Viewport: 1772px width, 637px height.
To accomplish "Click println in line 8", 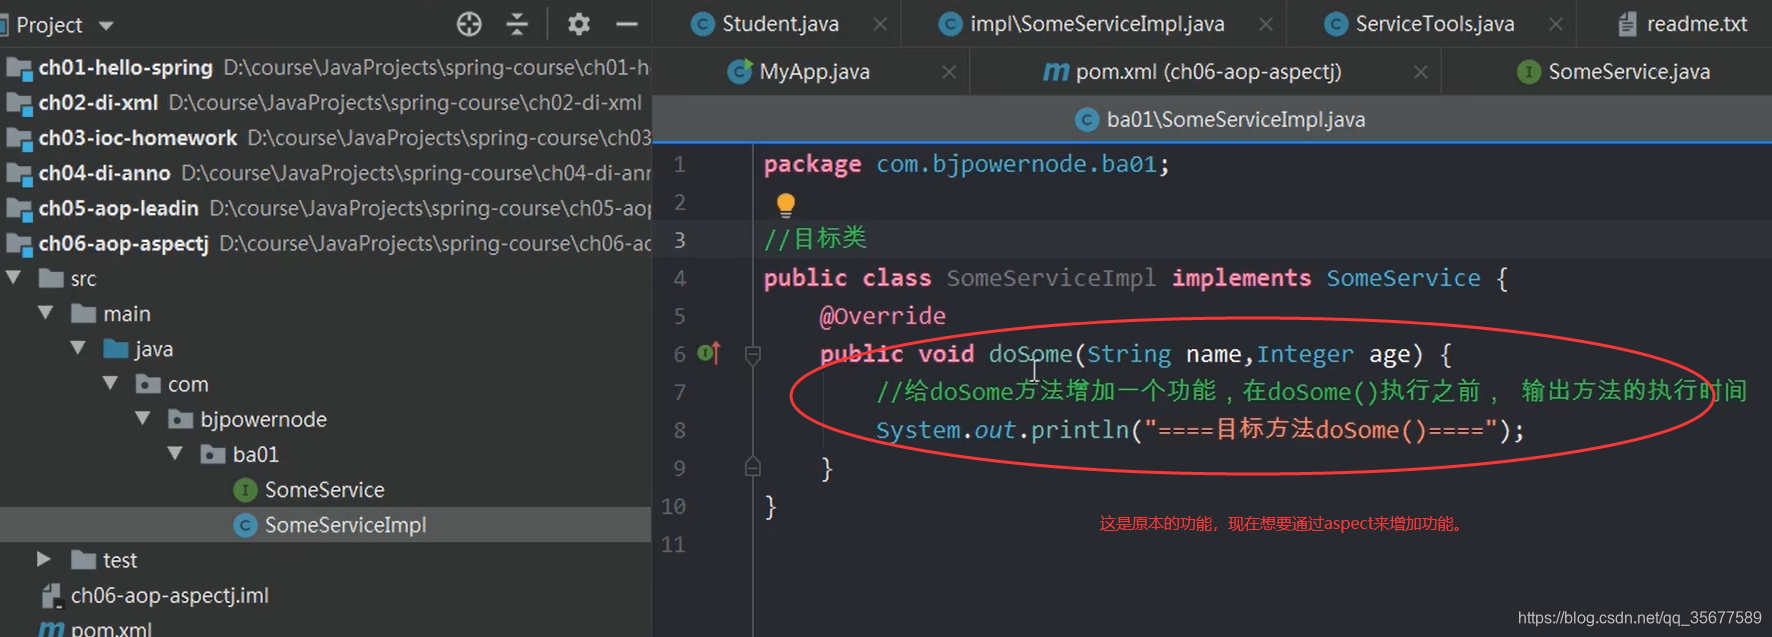I will pos(1079,430).
